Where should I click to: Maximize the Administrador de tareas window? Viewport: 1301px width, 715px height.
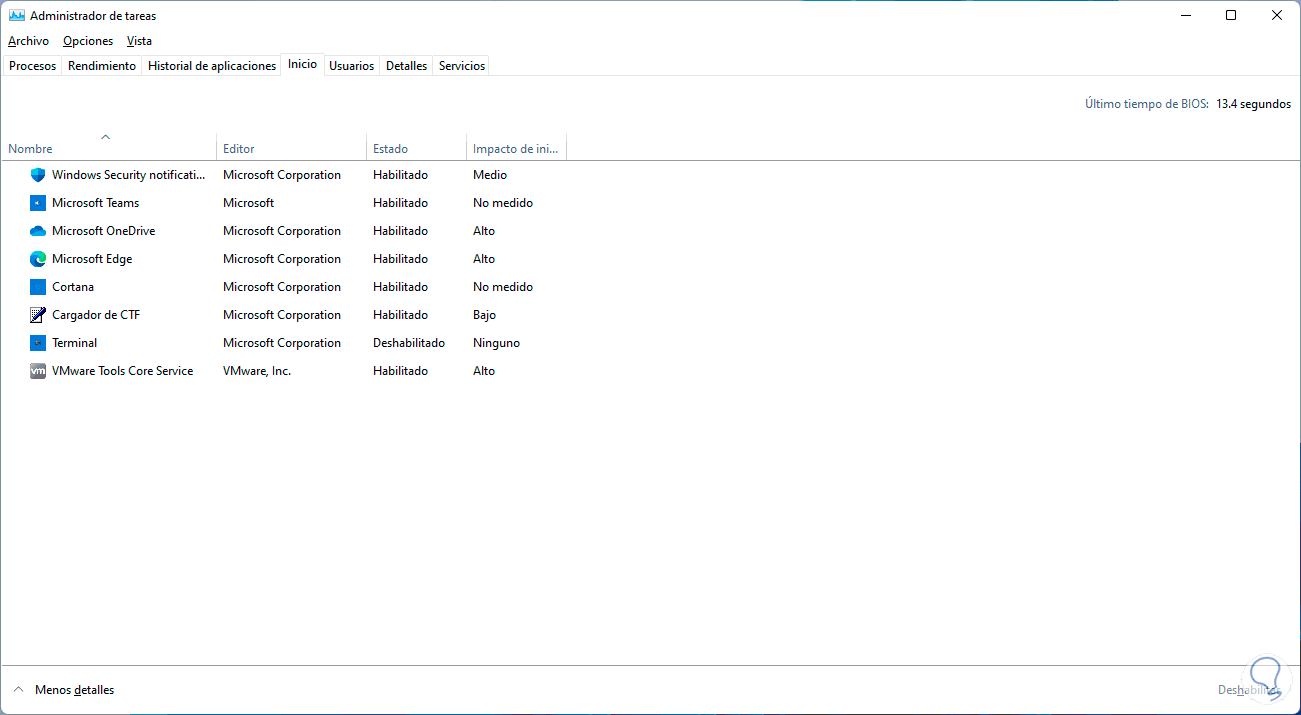(x=1231, y=15)
